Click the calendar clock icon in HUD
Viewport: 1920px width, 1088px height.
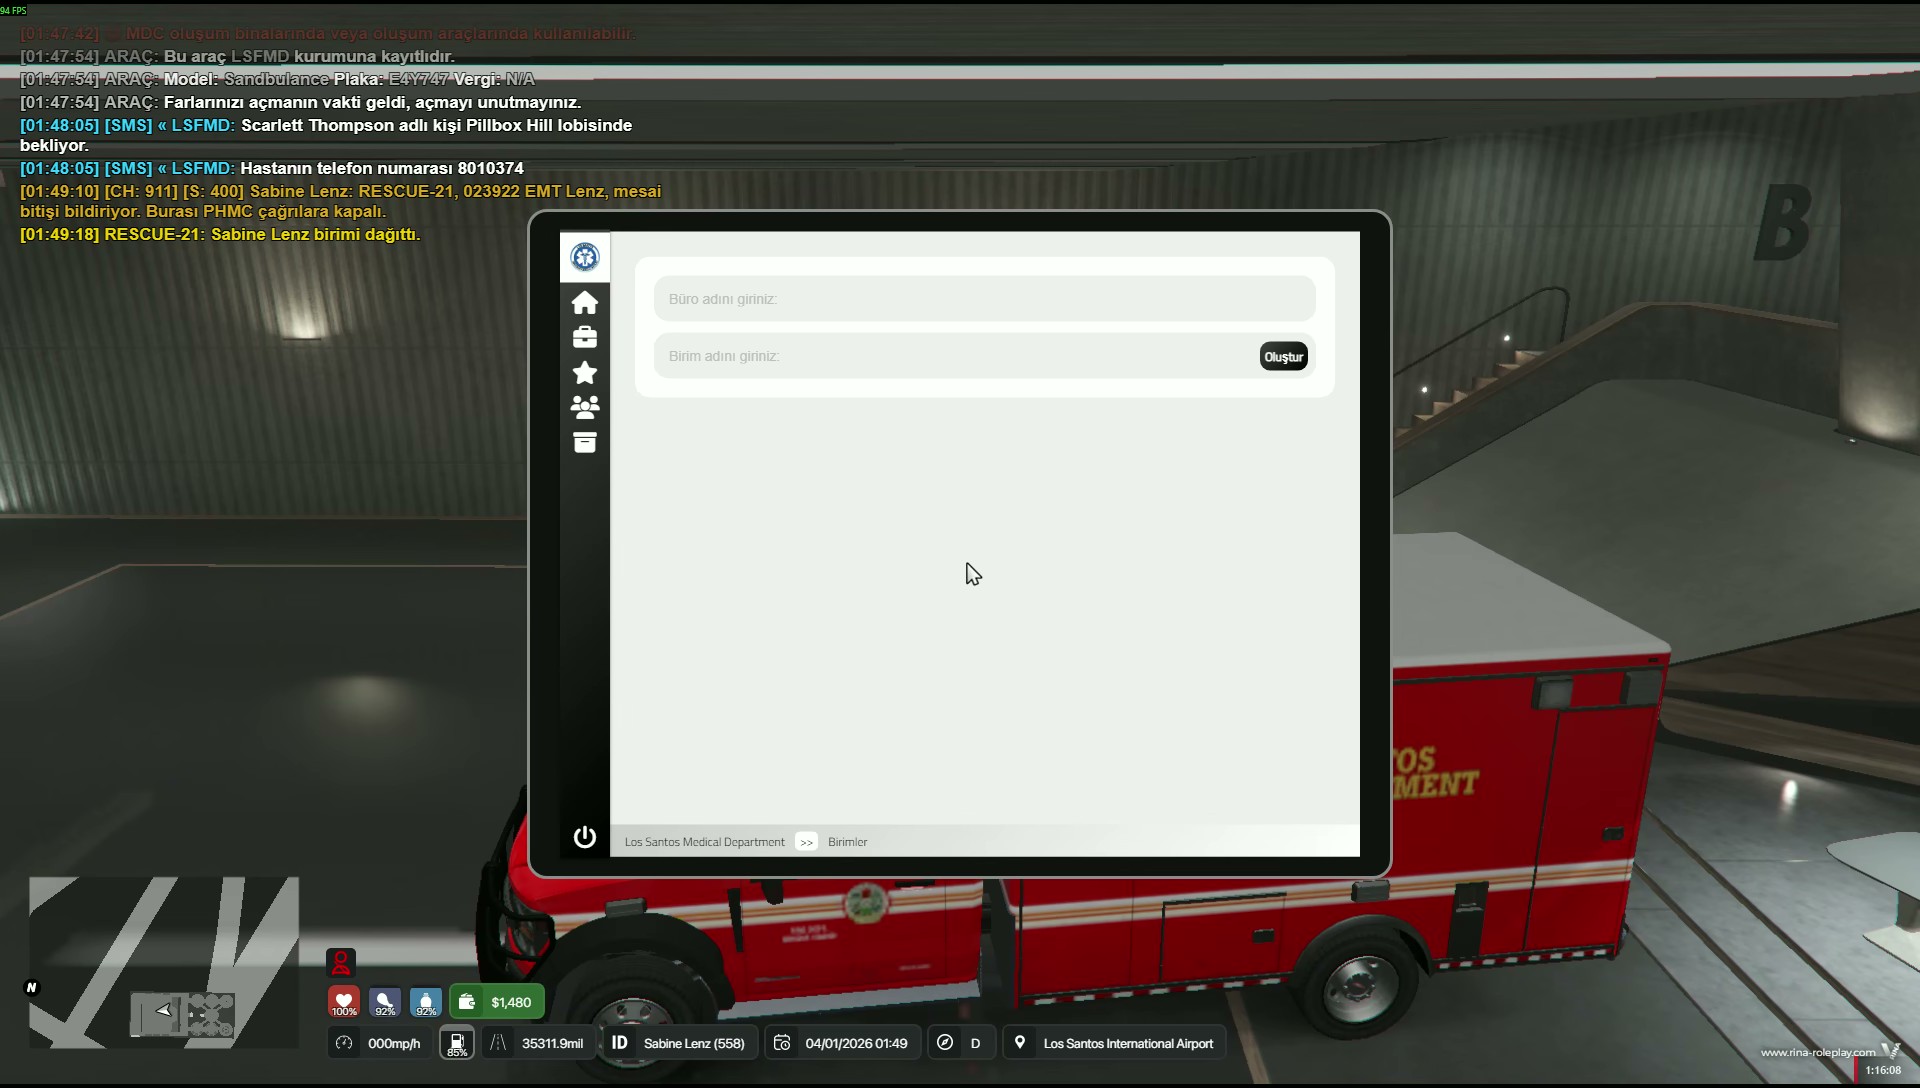(782, 1043)
